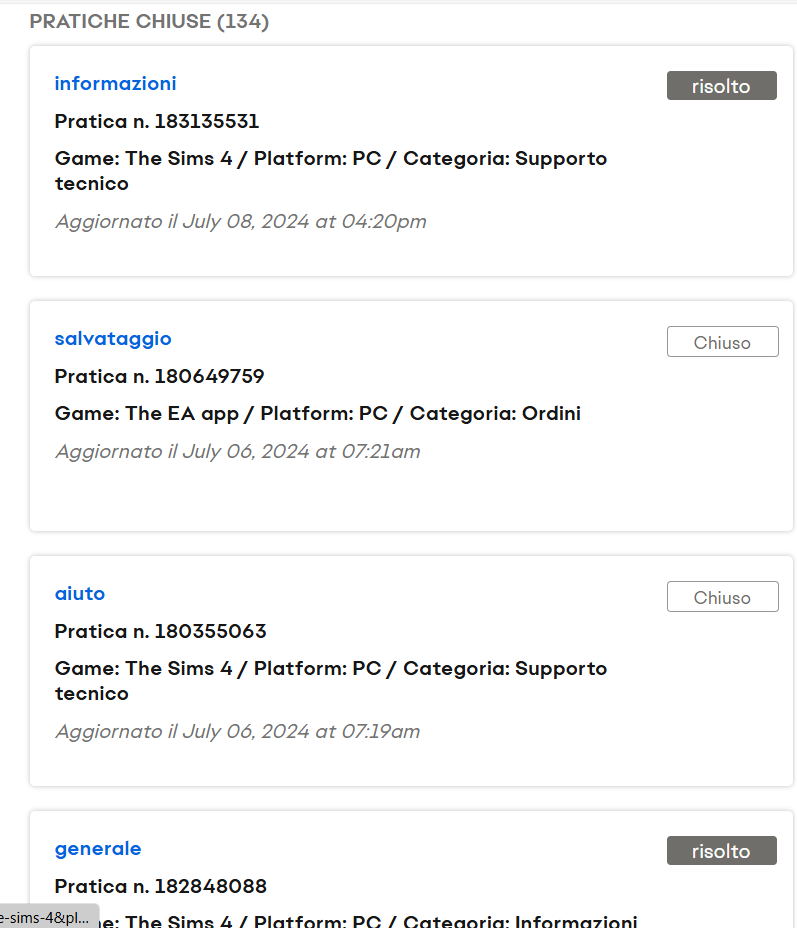Click the July 06, 2024 07:19am update date
Screen dimensions: 797x928
pos(237,732)
